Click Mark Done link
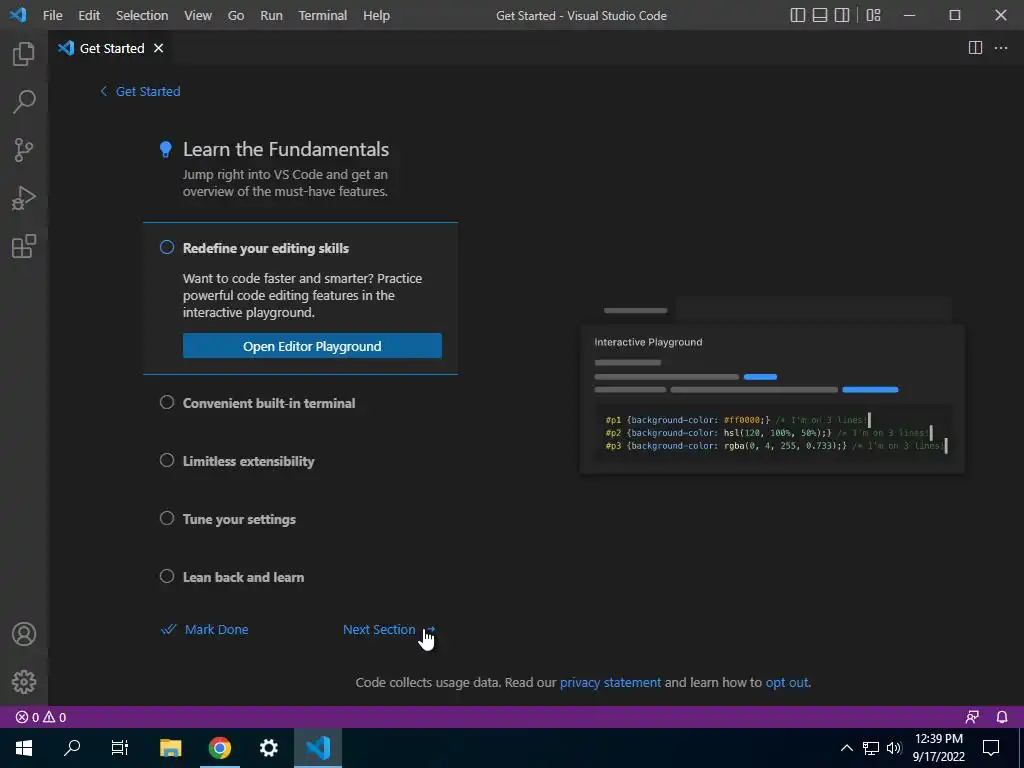 pyautogui.click(x=204, y=630)
